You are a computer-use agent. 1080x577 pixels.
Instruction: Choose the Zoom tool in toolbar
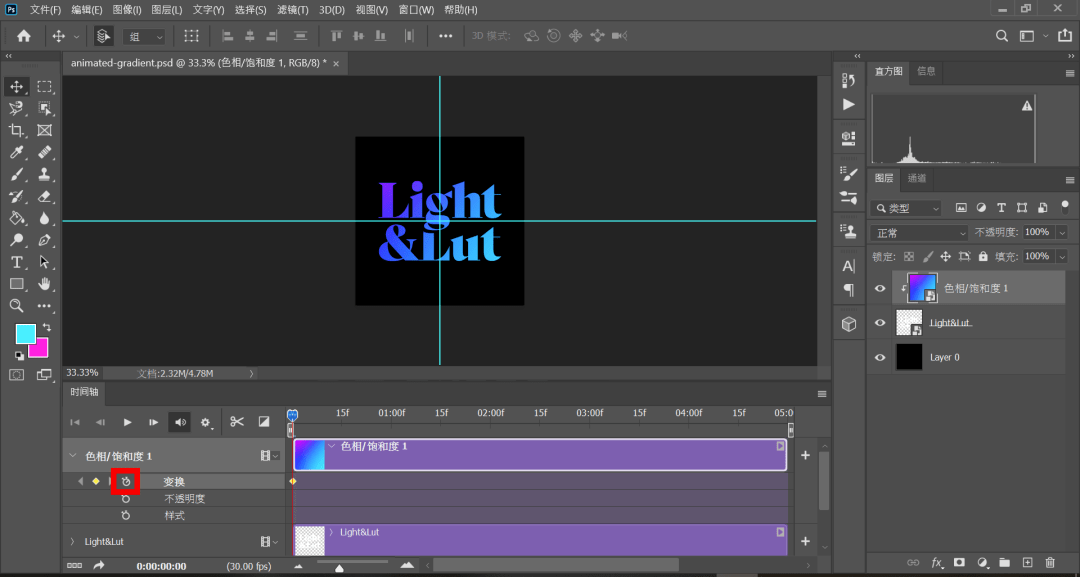pyautogui.click(x=17, y=306)
